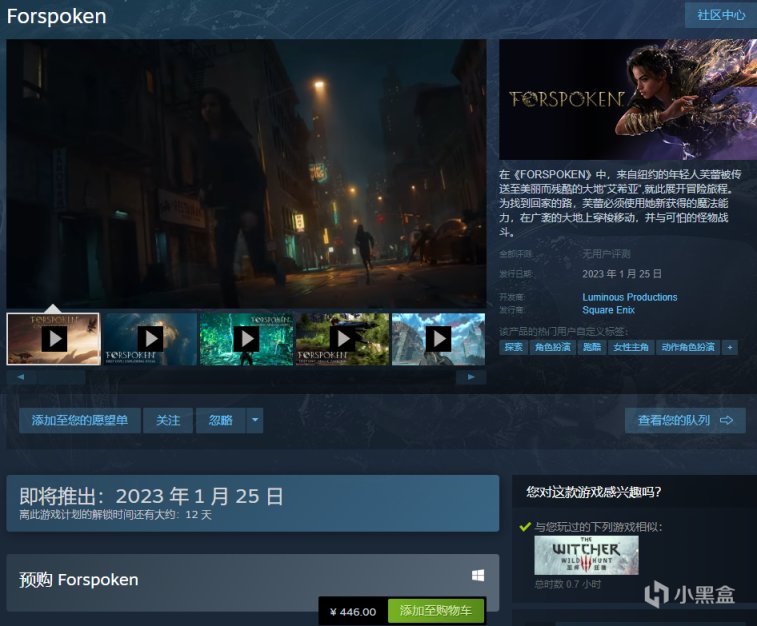Play the first Forspoken trailer thumbnail
This screenshot has width=757, height=626.
tap(54, 339)
